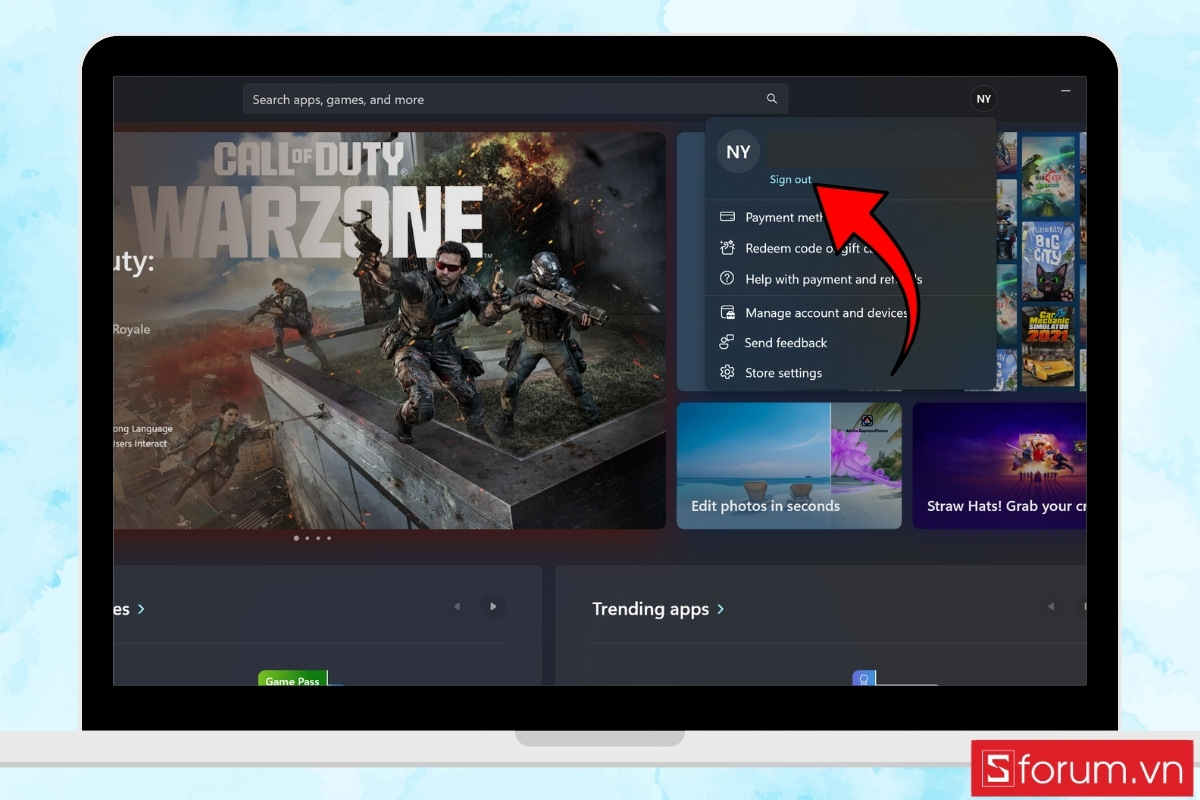1200x800 pixels.
Task: Open Help with payment and refunds
Action: click(850, 279)
